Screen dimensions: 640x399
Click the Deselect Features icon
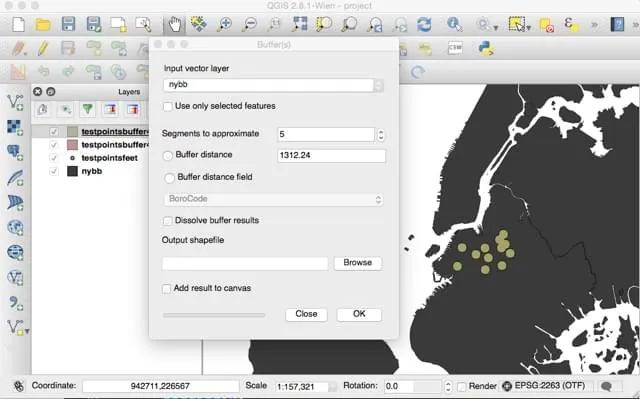(546, 24)
